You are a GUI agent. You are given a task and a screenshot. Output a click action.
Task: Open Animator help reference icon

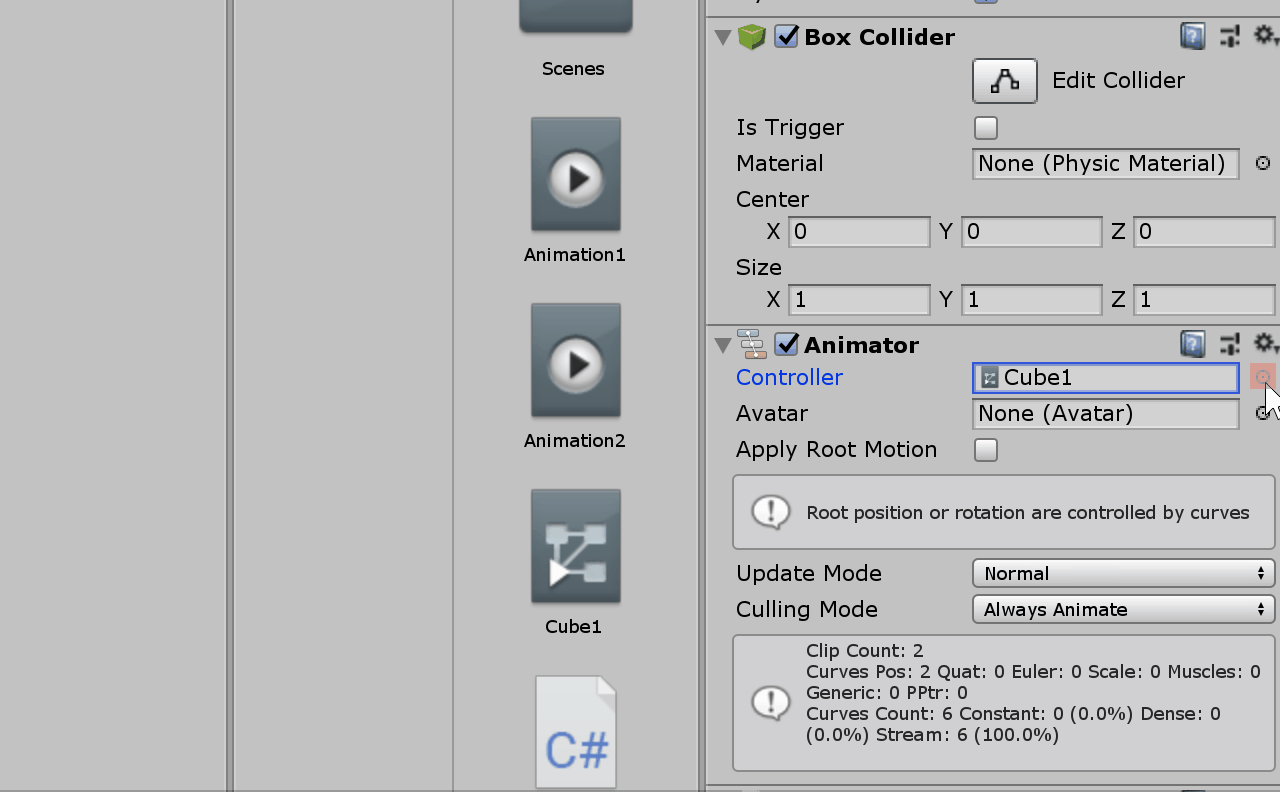[x=1192, y=345]
